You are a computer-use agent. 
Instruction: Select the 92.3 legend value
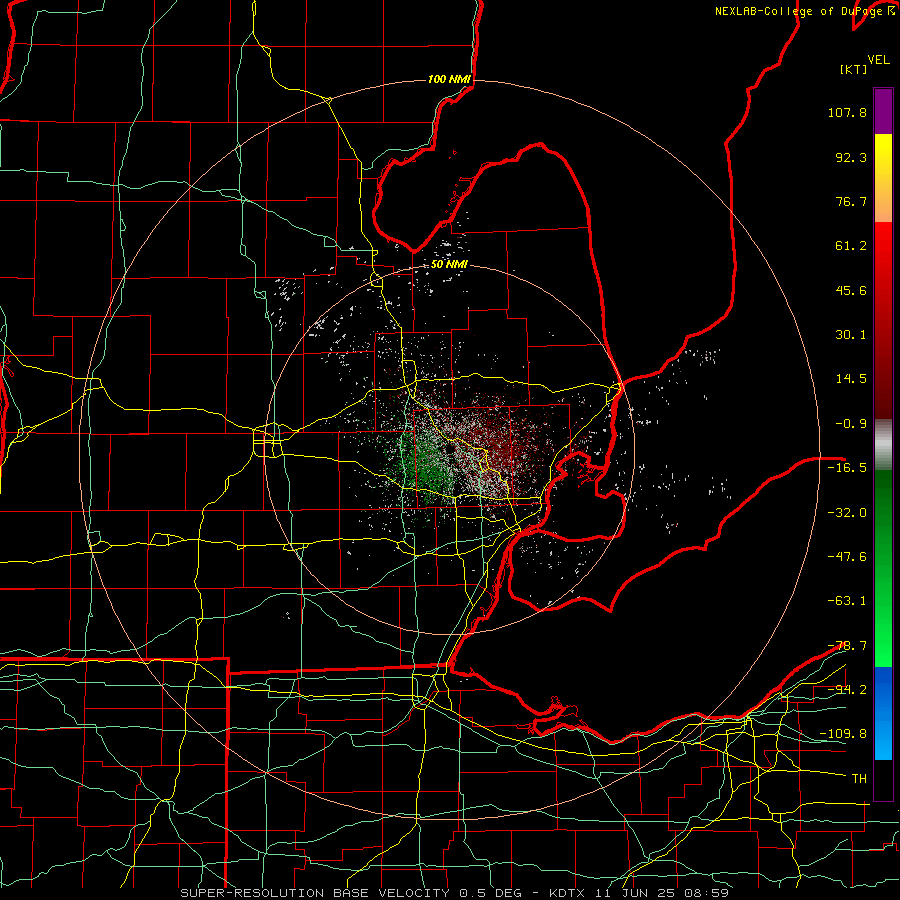click(851, 157)
